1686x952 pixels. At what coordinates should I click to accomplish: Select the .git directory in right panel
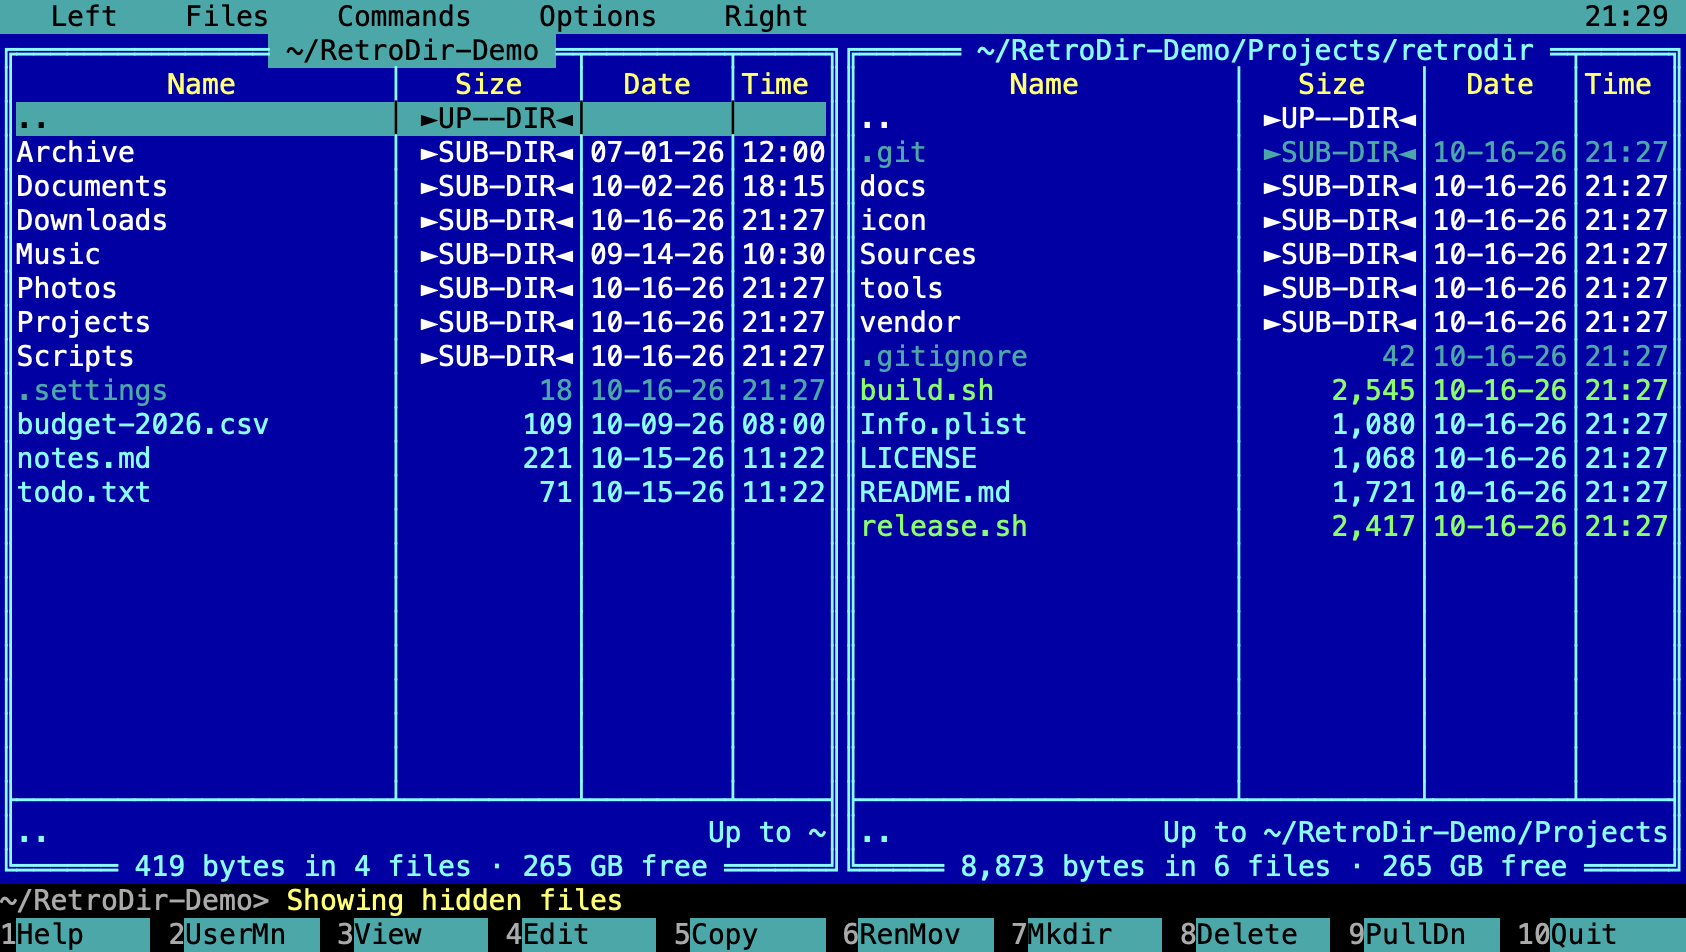tap(1264, 153)
